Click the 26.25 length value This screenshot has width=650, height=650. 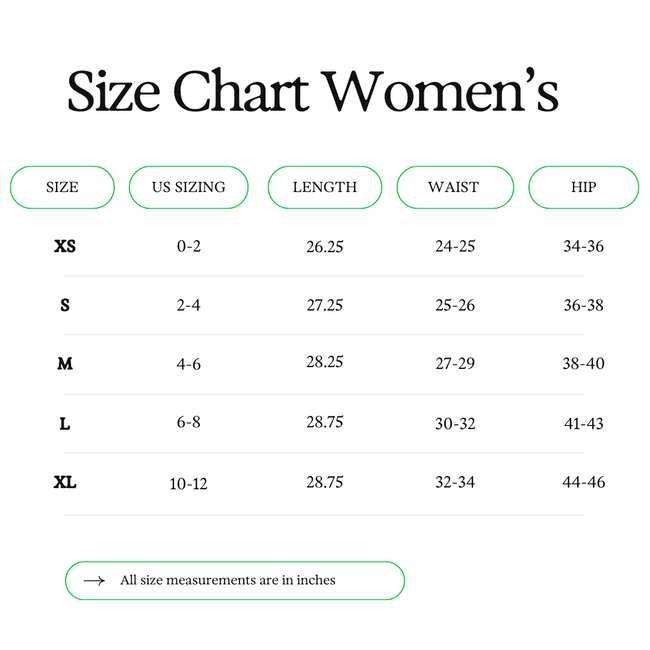tap(325, 246)
